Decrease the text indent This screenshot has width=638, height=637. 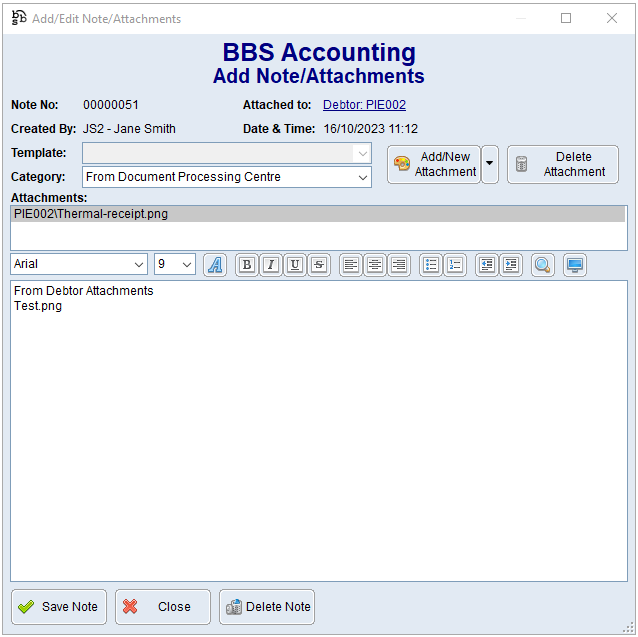pyautogui.click(x=487, y=265)
